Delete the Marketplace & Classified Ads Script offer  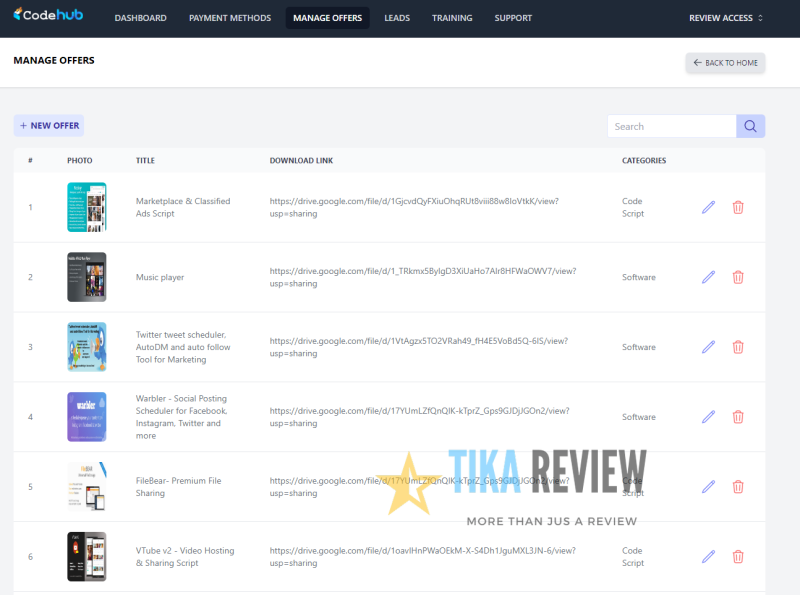tap(738, 207)
